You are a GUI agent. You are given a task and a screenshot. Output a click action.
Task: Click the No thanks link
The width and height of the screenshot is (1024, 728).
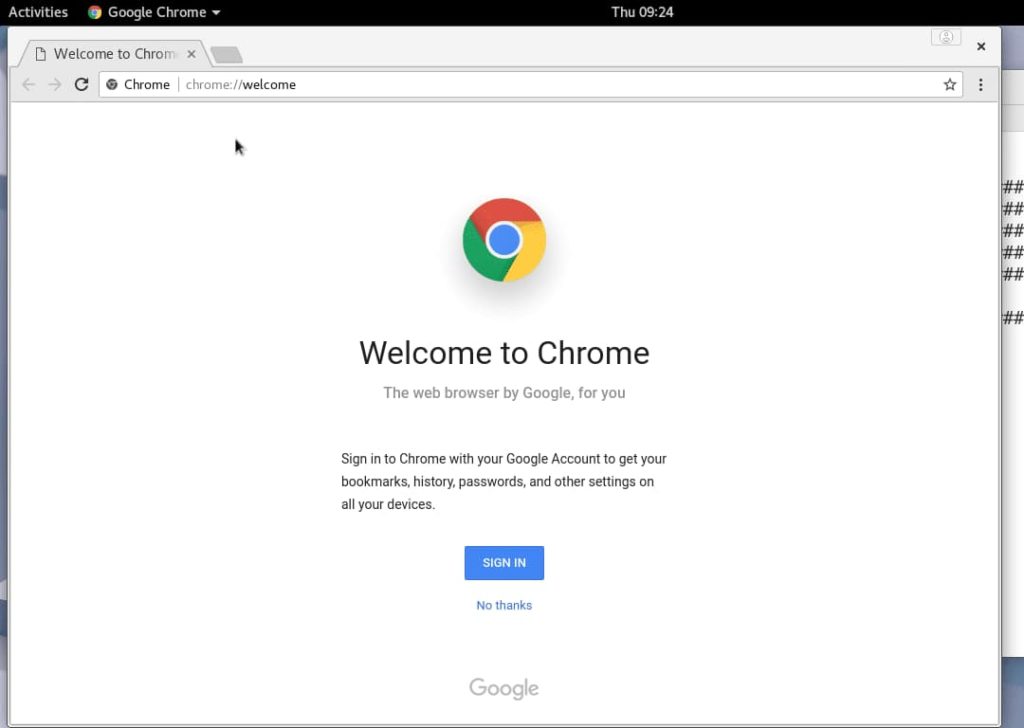[x=504, y=605]
